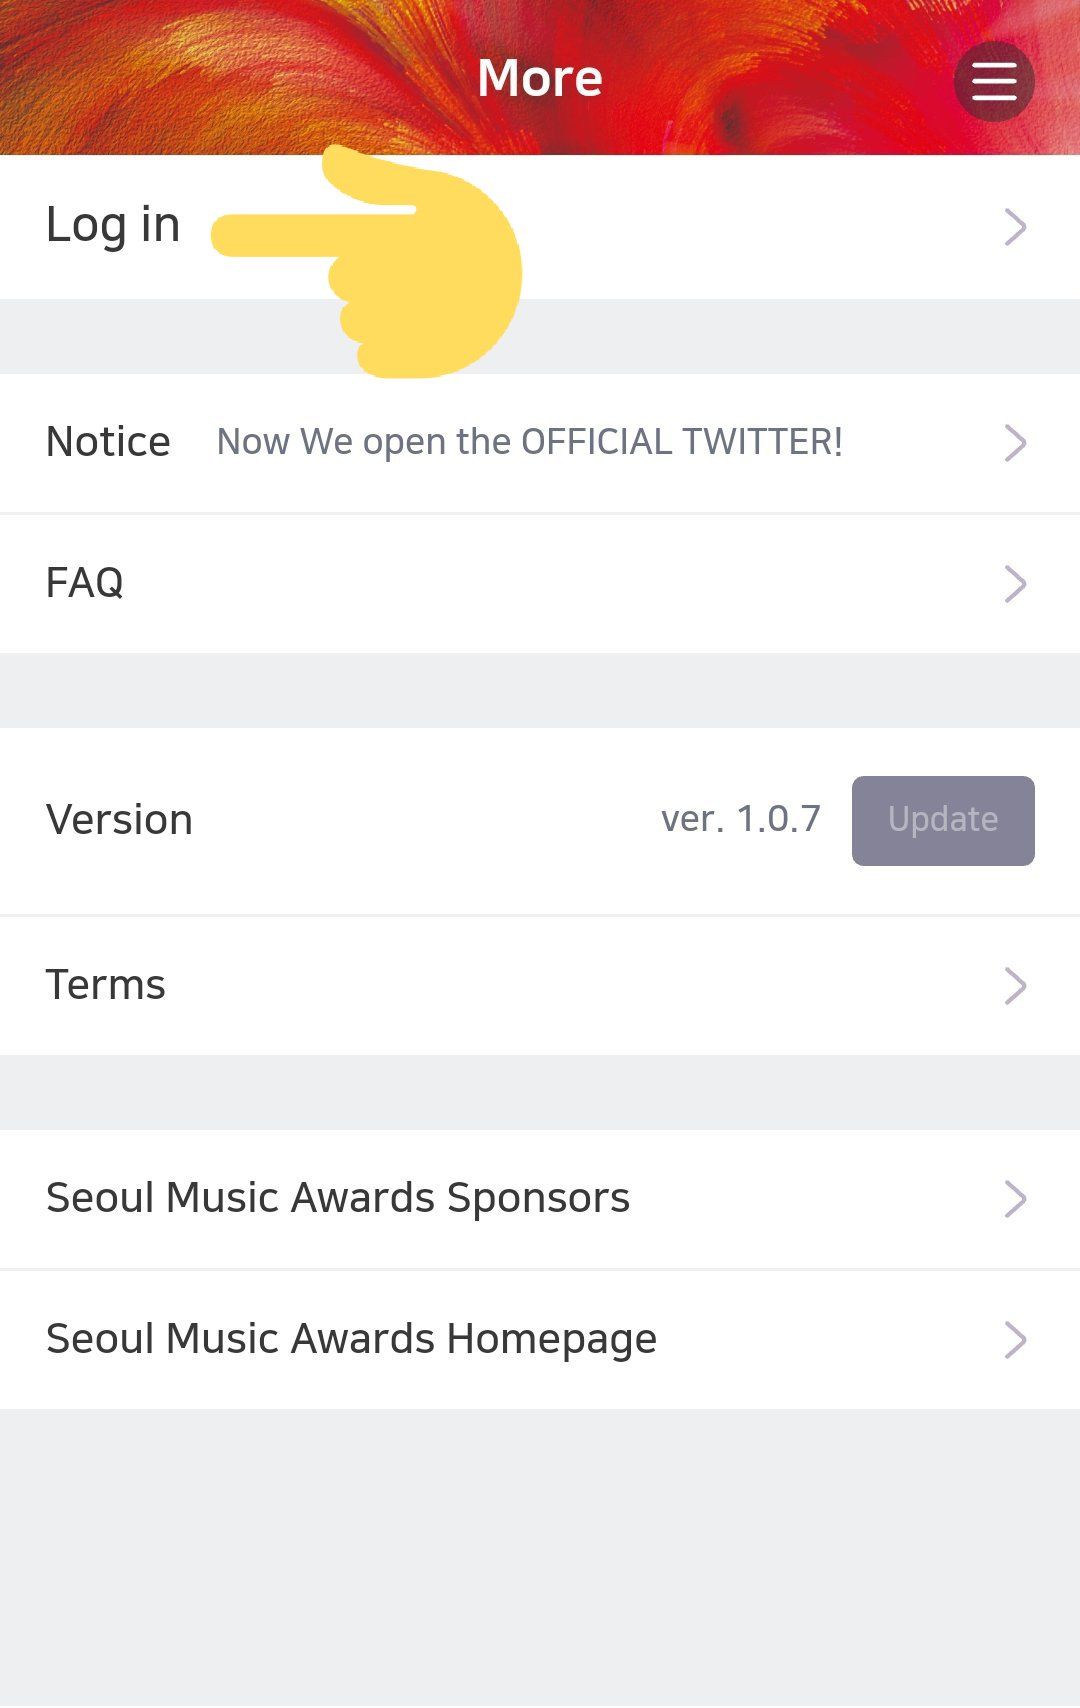The width and height of the screenshot is (1080, 1708).
Task: Expand the Log in row chevron
Action: pos(1014,227)
